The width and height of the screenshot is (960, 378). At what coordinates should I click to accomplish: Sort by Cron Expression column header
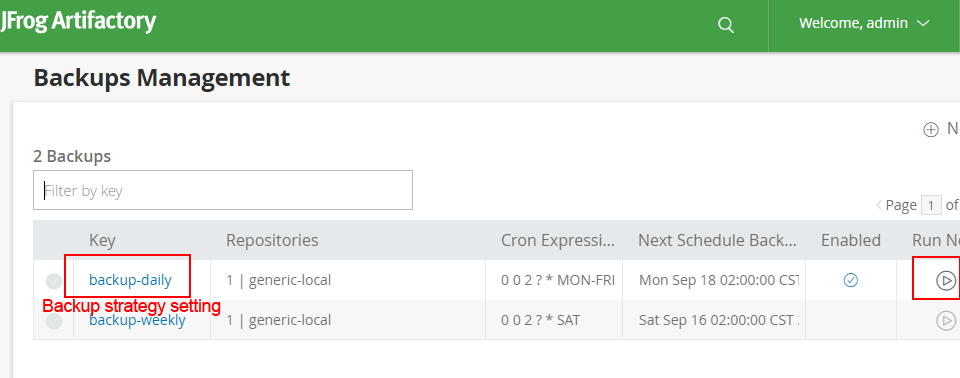[558, 240]
